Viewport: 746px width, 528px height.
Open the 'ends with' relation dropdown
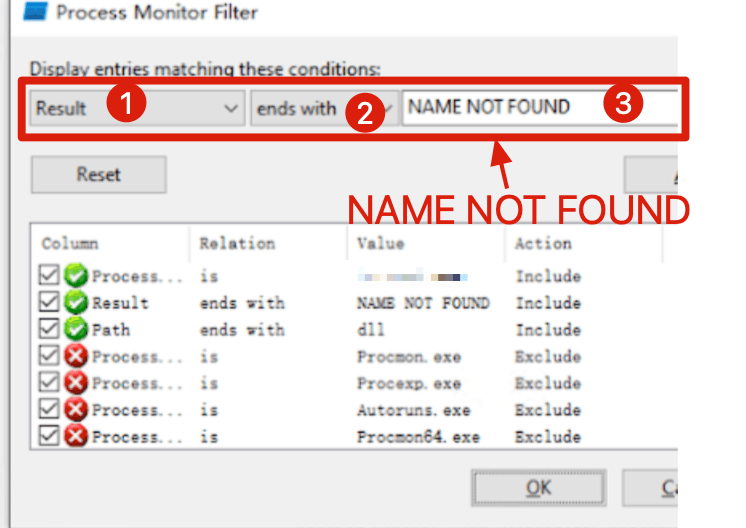tap(324, 108)
